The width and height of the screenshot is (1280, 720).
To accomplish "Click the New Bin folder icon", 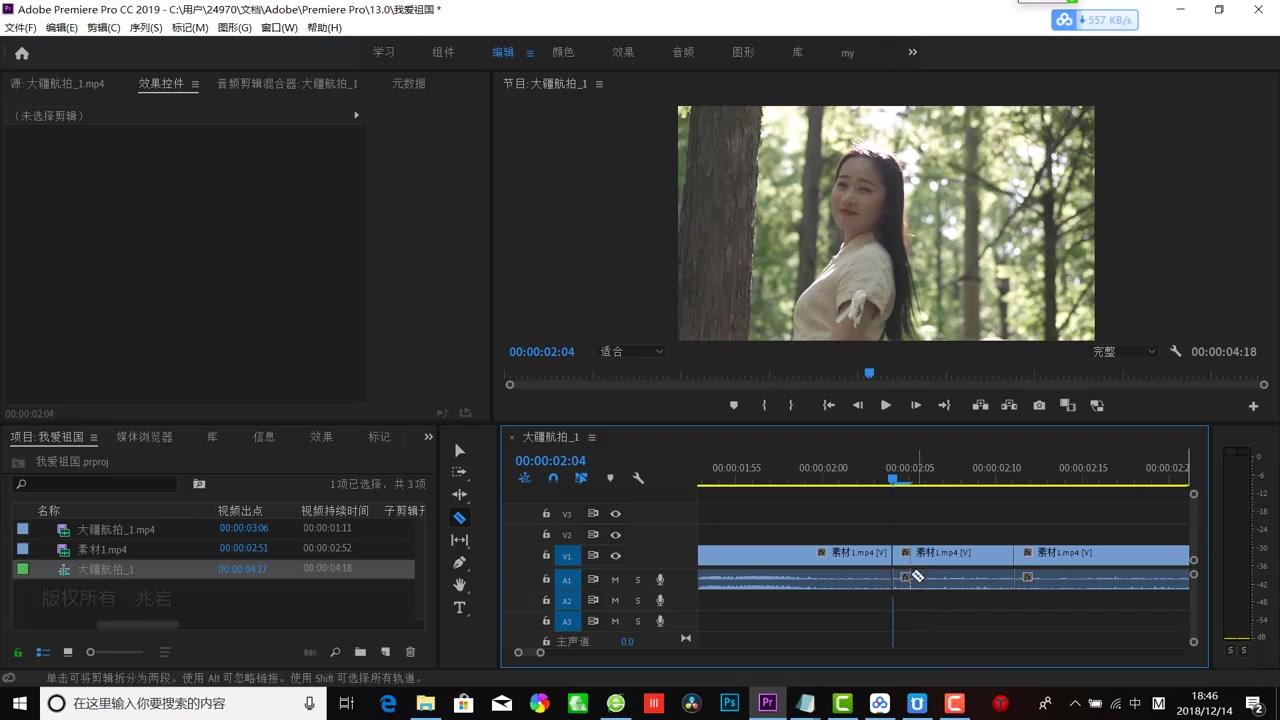I will pos(360,652).
